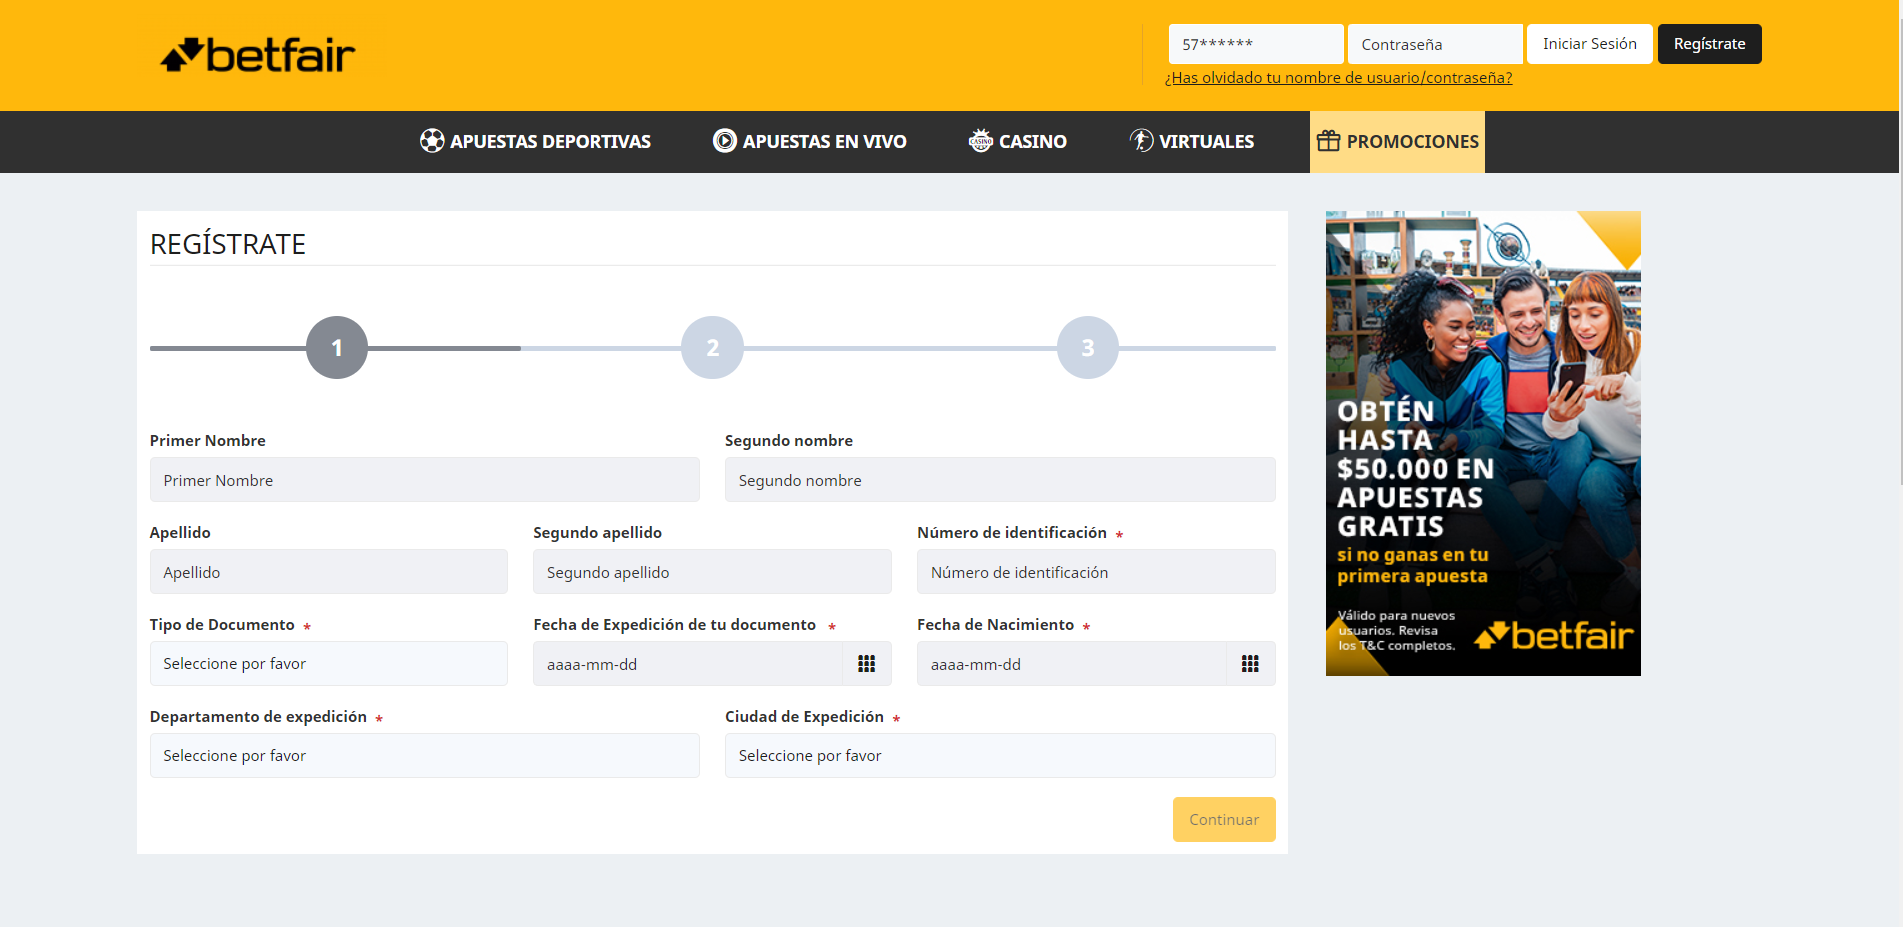Open the Promociones tab

click(x=1397, y=142)
